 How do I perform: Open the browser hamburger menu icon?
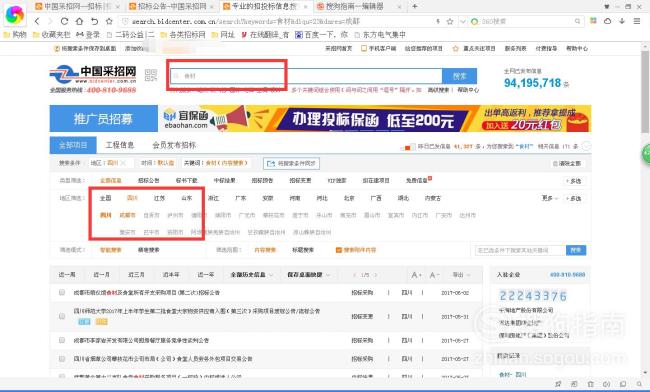(637, 21)
